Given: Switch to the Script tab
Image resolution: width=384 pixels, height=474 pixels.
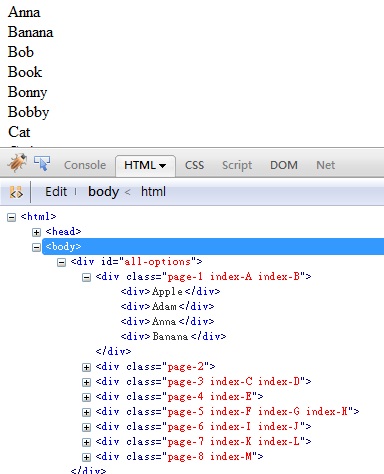Looking at the screenshot, I should (x=237, y=165).
